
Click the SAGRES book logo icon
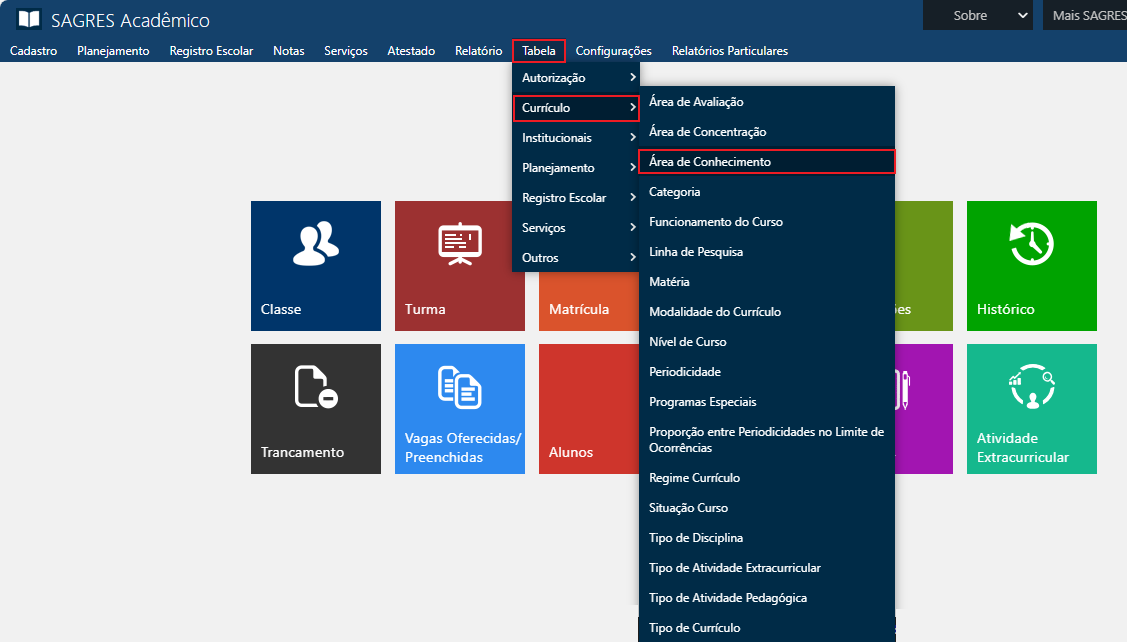tap(29, 19)
